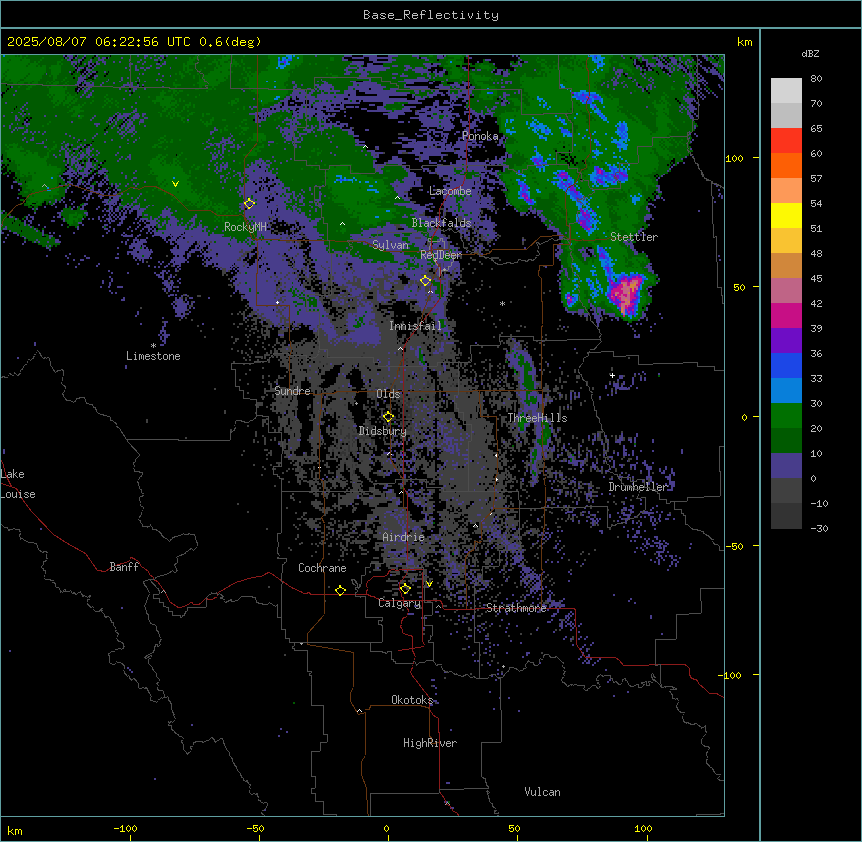Click the yellow diamond marker above Calgary label
The width and height of the screenshot is (862, 842).
[x=405, y=589]
